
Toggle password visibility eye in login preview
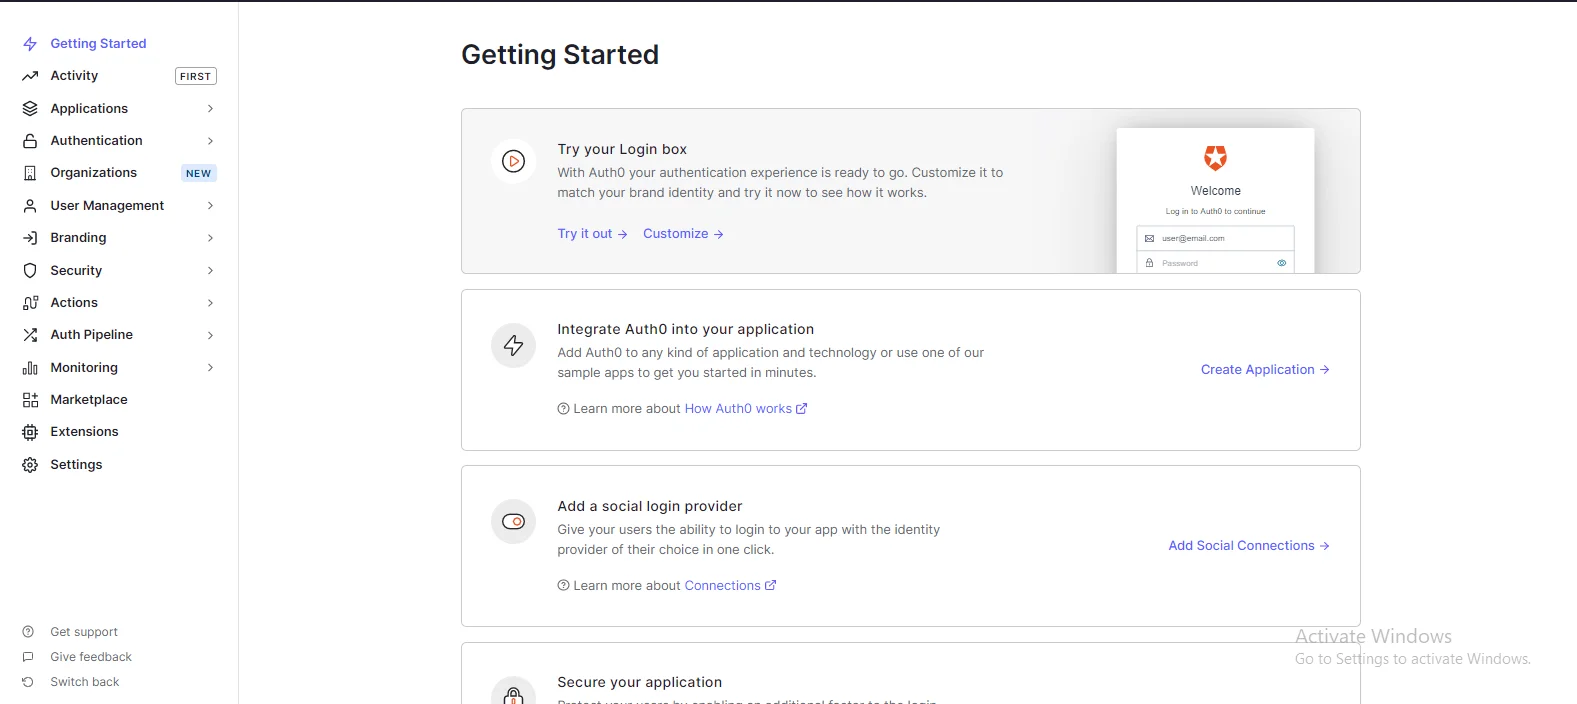[x=1281, y=263]
